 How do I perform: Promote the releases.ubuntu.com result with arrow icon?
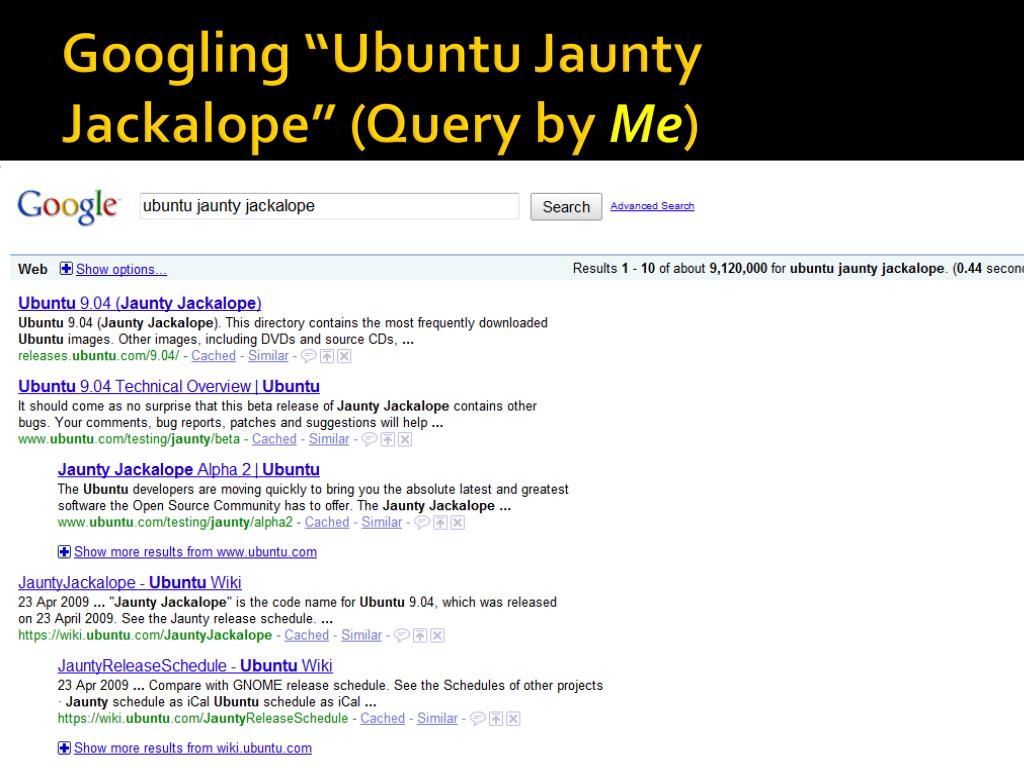click(x=327, y=356)
